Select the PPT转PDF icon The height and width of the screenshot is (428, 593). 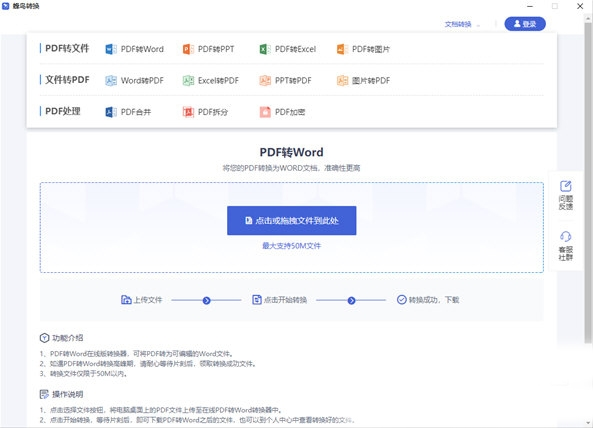[265, 81]
